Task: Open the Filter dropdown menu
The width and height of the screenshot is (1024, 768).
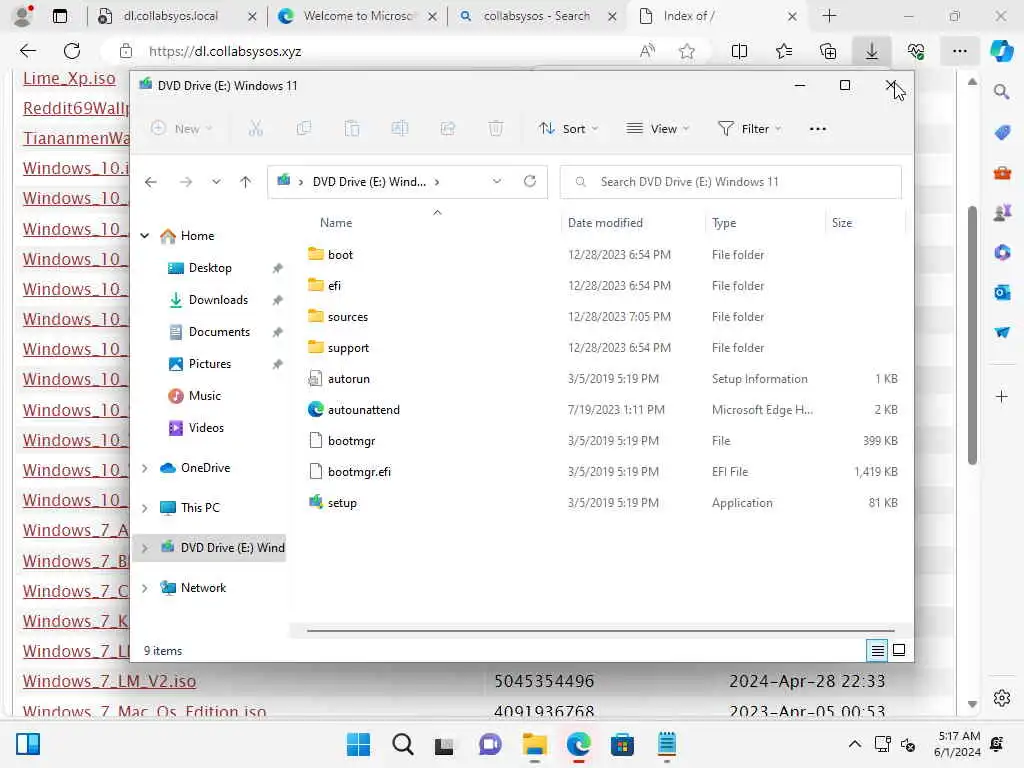Action: [749, 129]
